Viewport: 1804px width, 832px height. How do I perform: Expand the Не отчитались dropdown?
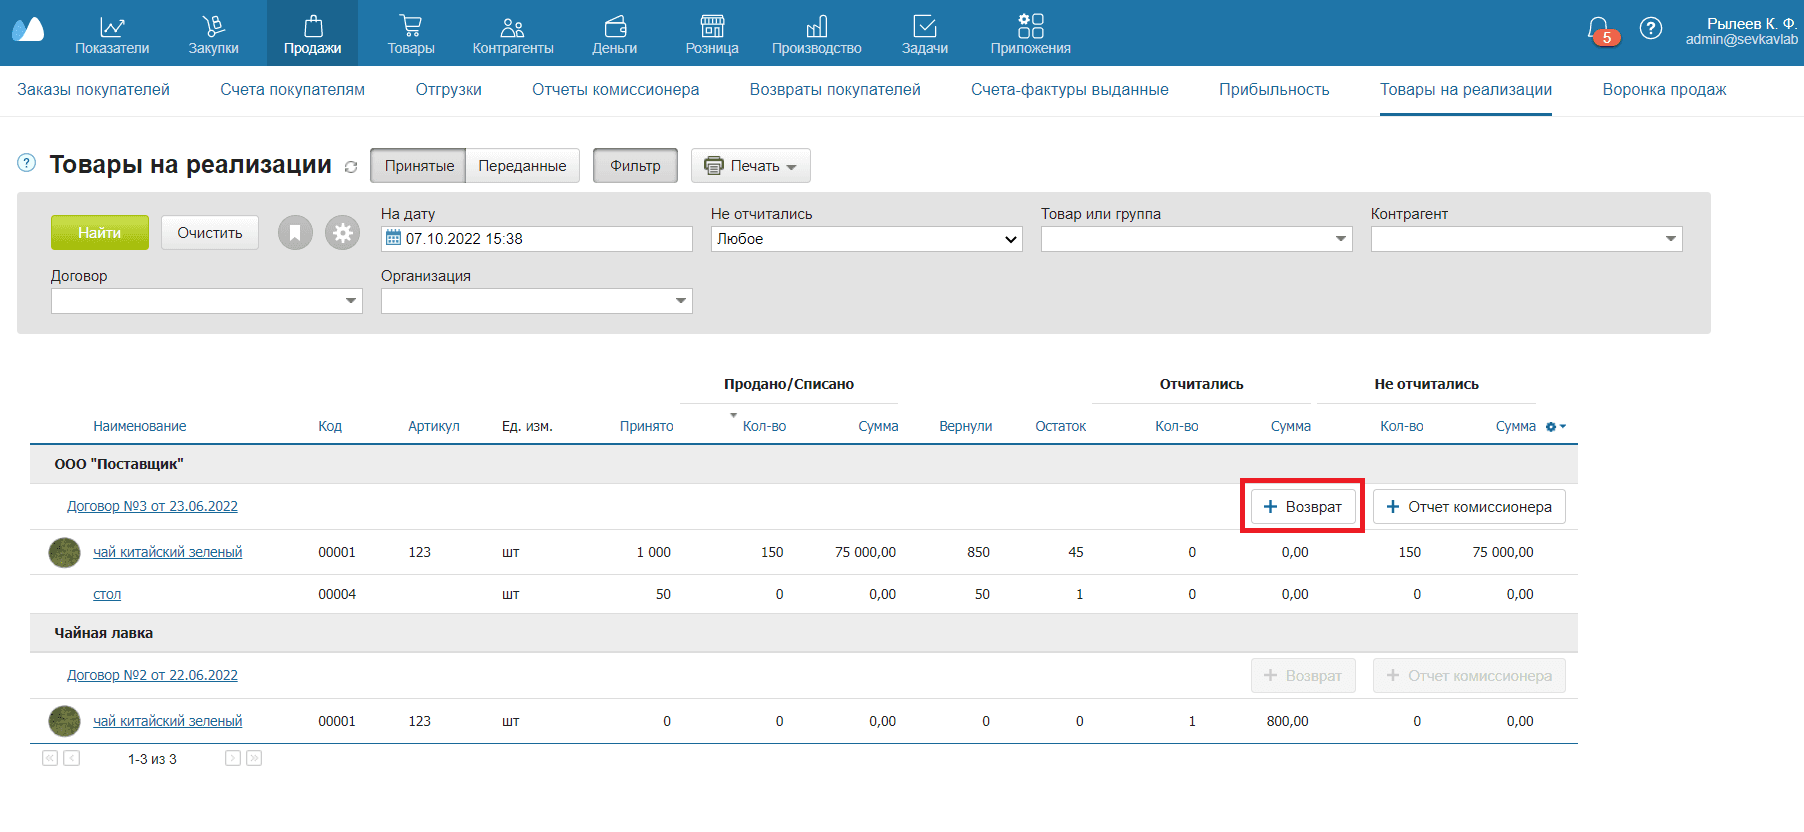tap(866, 239)
